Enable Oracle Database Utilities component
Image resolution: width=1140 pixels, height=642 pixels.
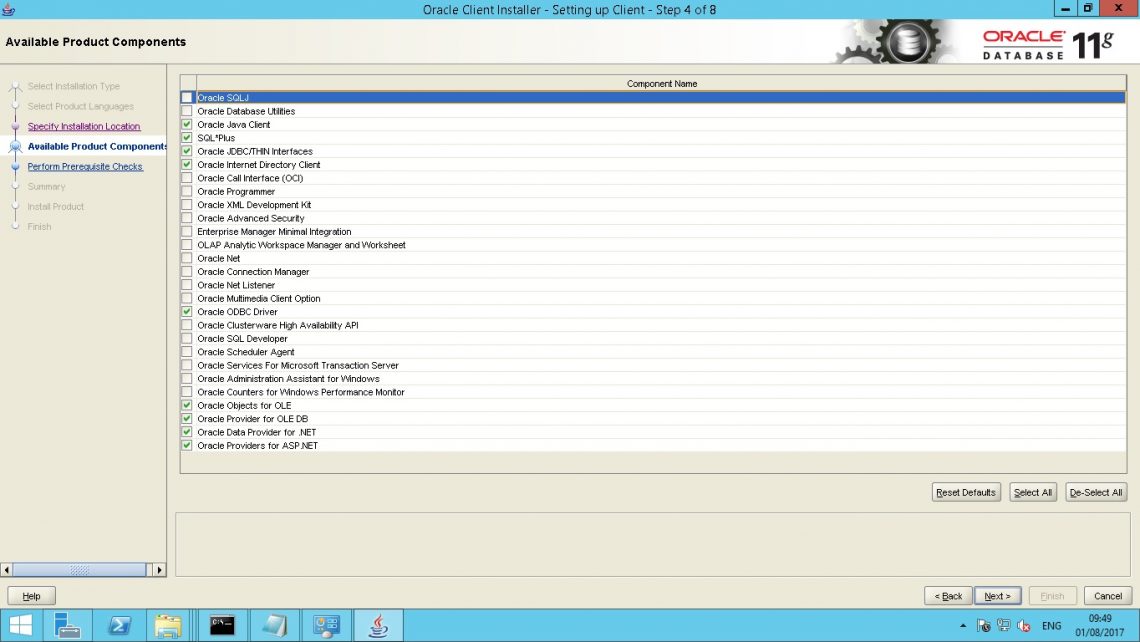(x=187, y=111)
